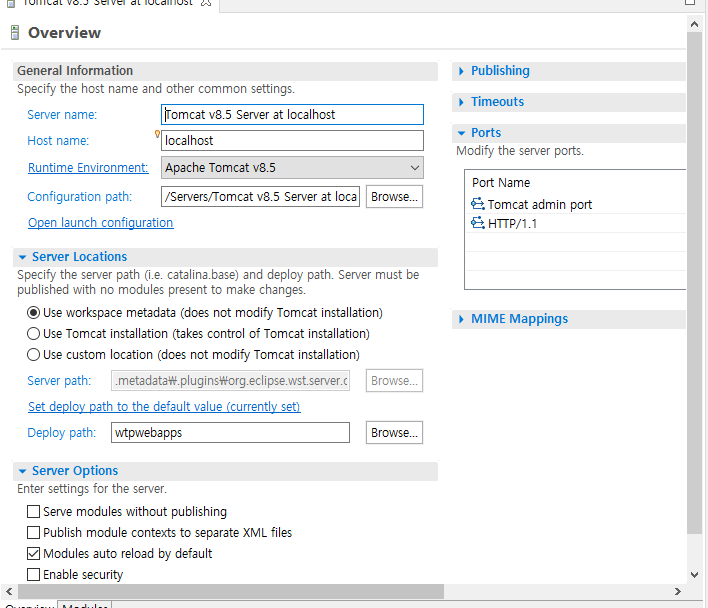Screen dimensions: 708x608
Task: Click the horizontal scrollbar left arrow
Action: point(9,591)
